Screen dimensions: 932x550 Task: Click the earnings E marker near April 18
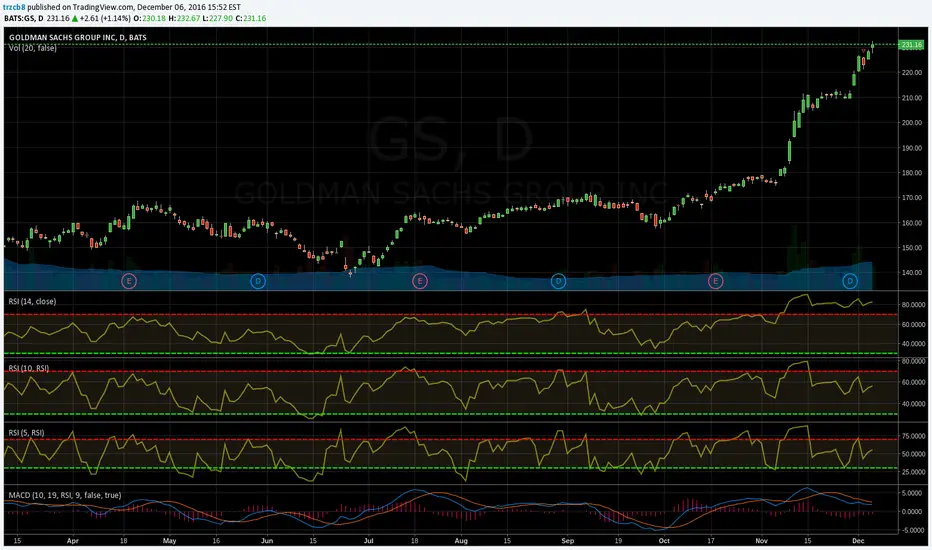pyautogui.click(x=129, y=281)
